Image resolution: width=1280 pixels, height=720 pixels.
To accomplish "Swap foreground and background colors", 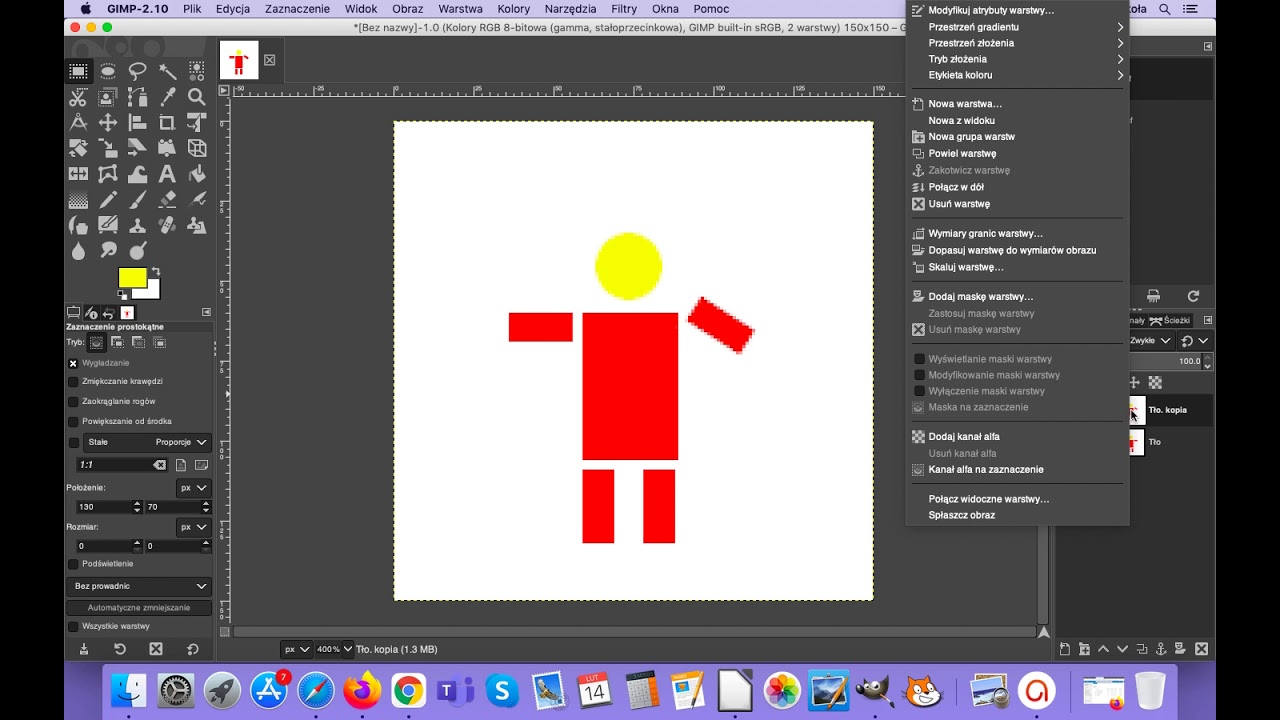I will [155, 271].
